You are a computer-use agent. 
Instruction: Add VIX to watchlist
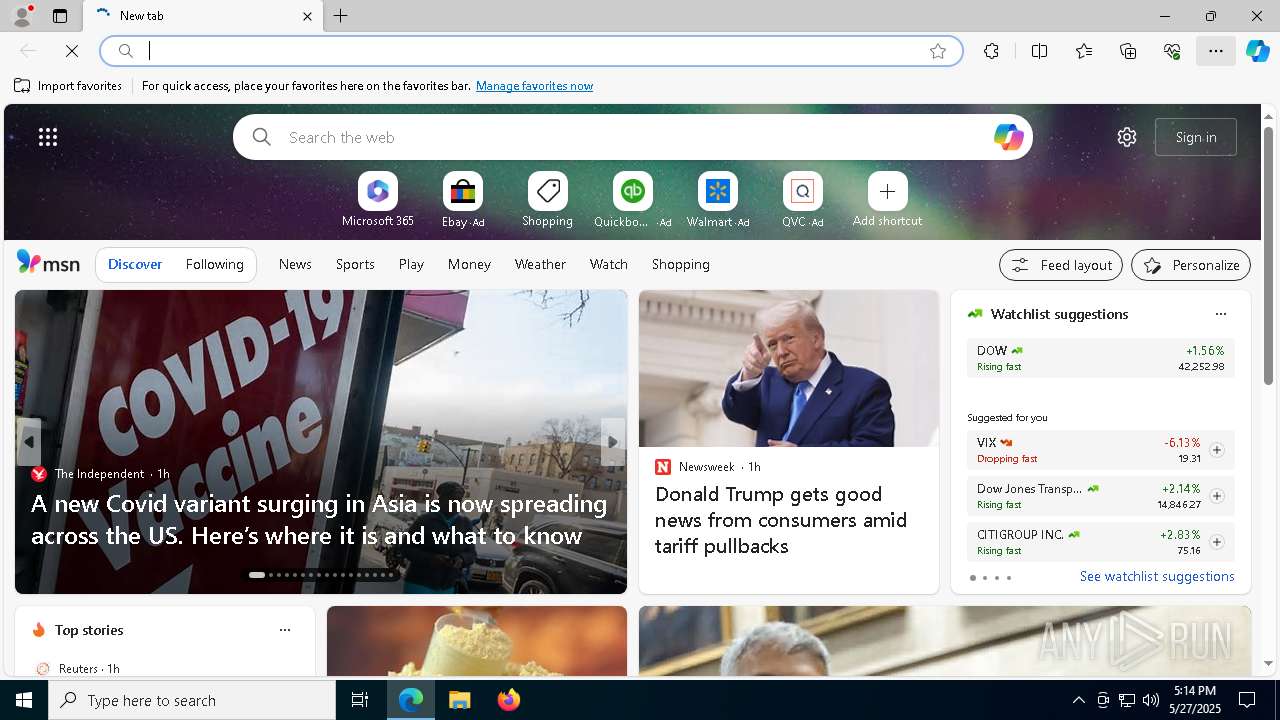pos(1216,450)
